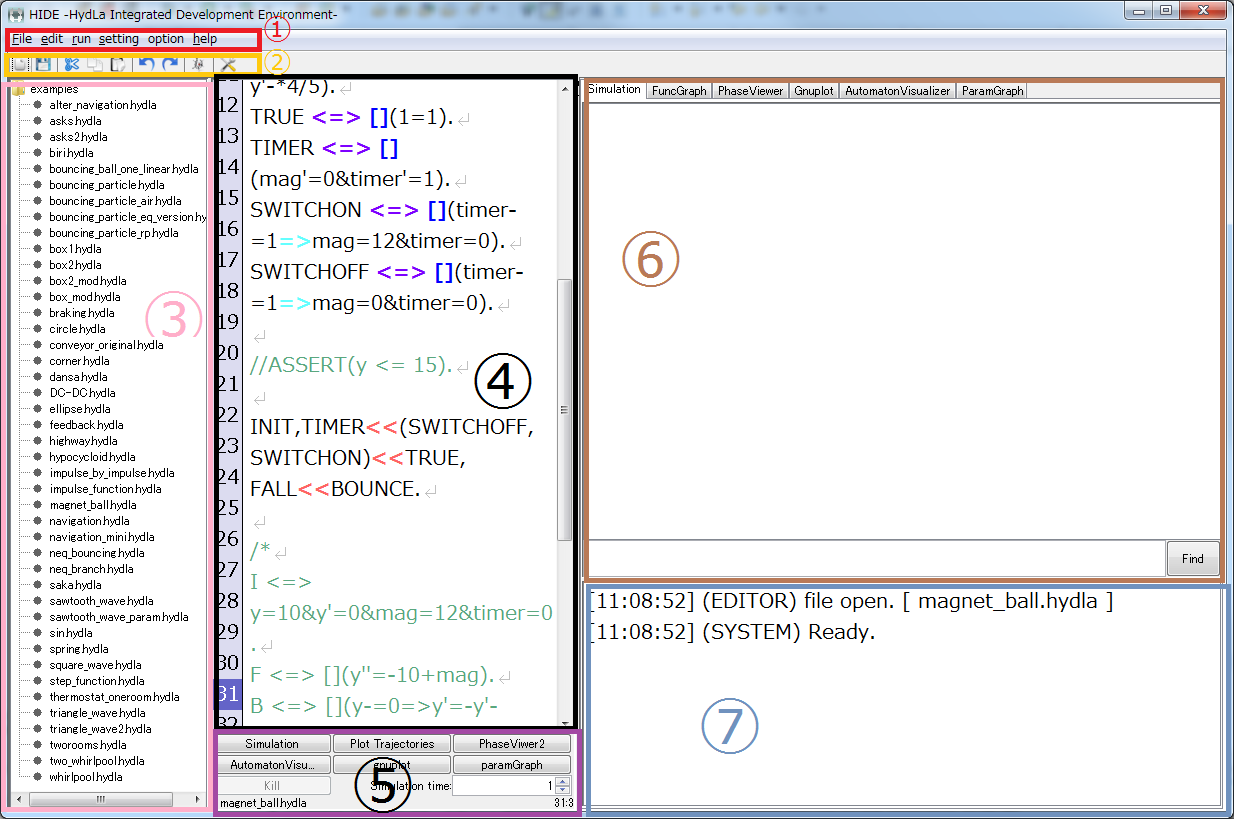
Task: Undo last edit with the undo arrow
Action: click(x=147, y=64)
